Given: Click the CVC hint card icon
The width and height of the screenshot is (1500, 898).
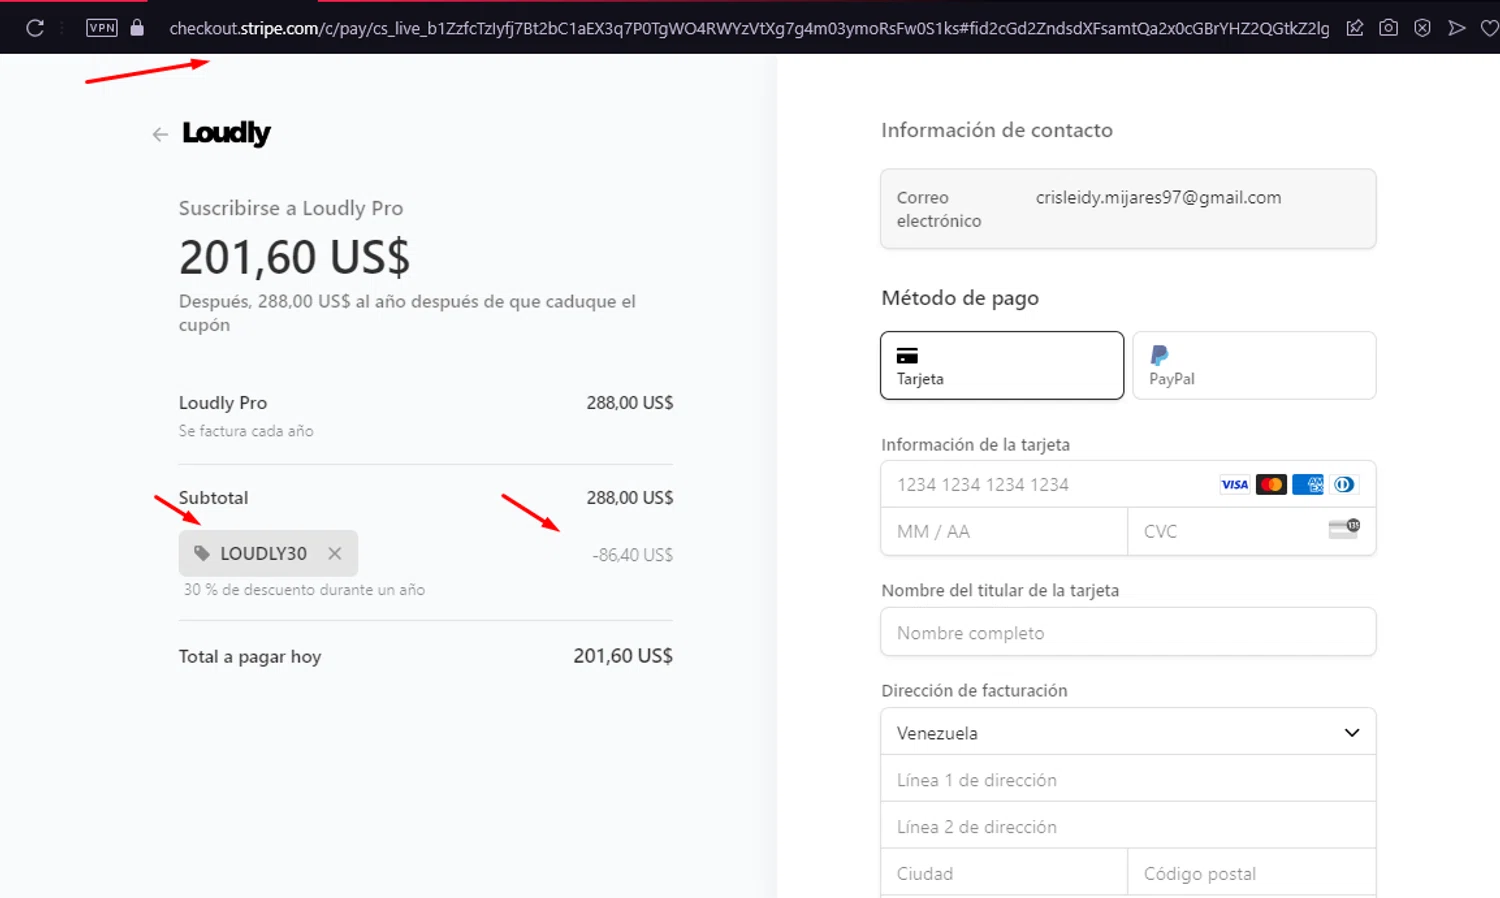Looking at the screenshot, I should [1344, 528].
